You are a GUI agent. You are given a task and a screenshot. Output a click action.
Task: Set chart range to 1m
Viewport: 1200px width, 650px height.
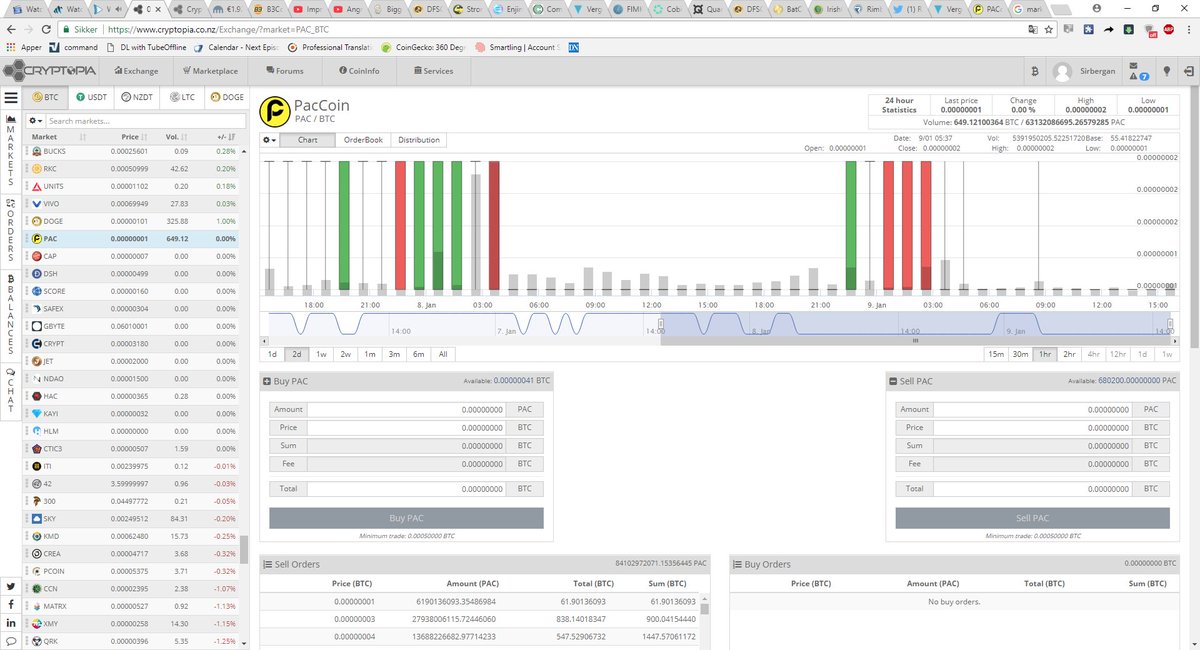[370, 354]
